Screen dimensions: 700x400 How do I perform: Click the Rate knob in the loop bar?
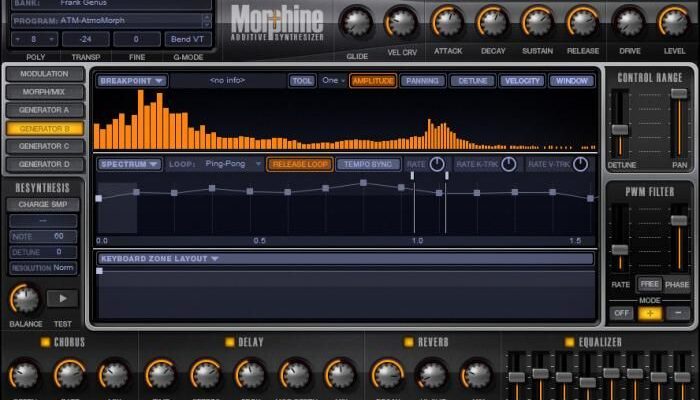coord(437,164)
